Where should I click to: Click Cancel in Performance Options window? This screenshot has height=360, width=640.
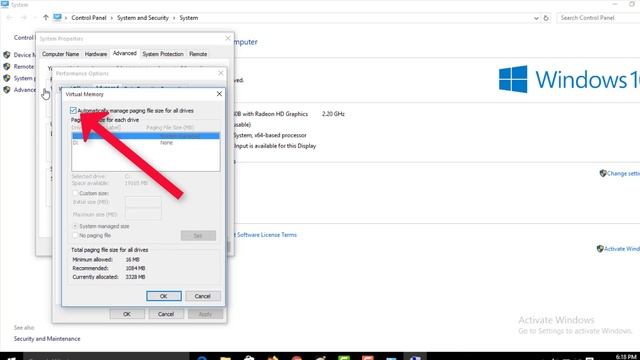pyautogui.click(x=166, y=314)
